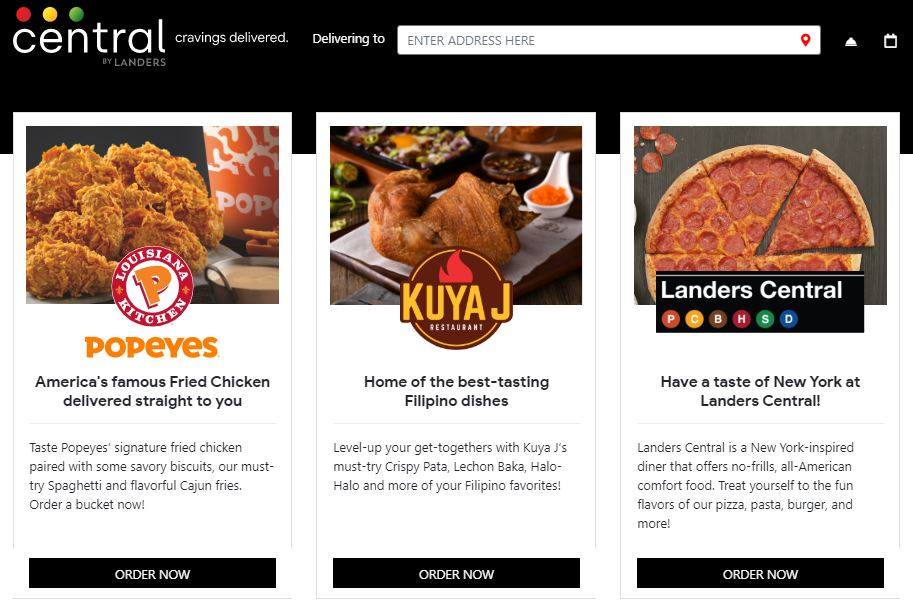Viewport: 913px width, 610px height.
Task: Order now from Kuya J
Action: point(456,573)
